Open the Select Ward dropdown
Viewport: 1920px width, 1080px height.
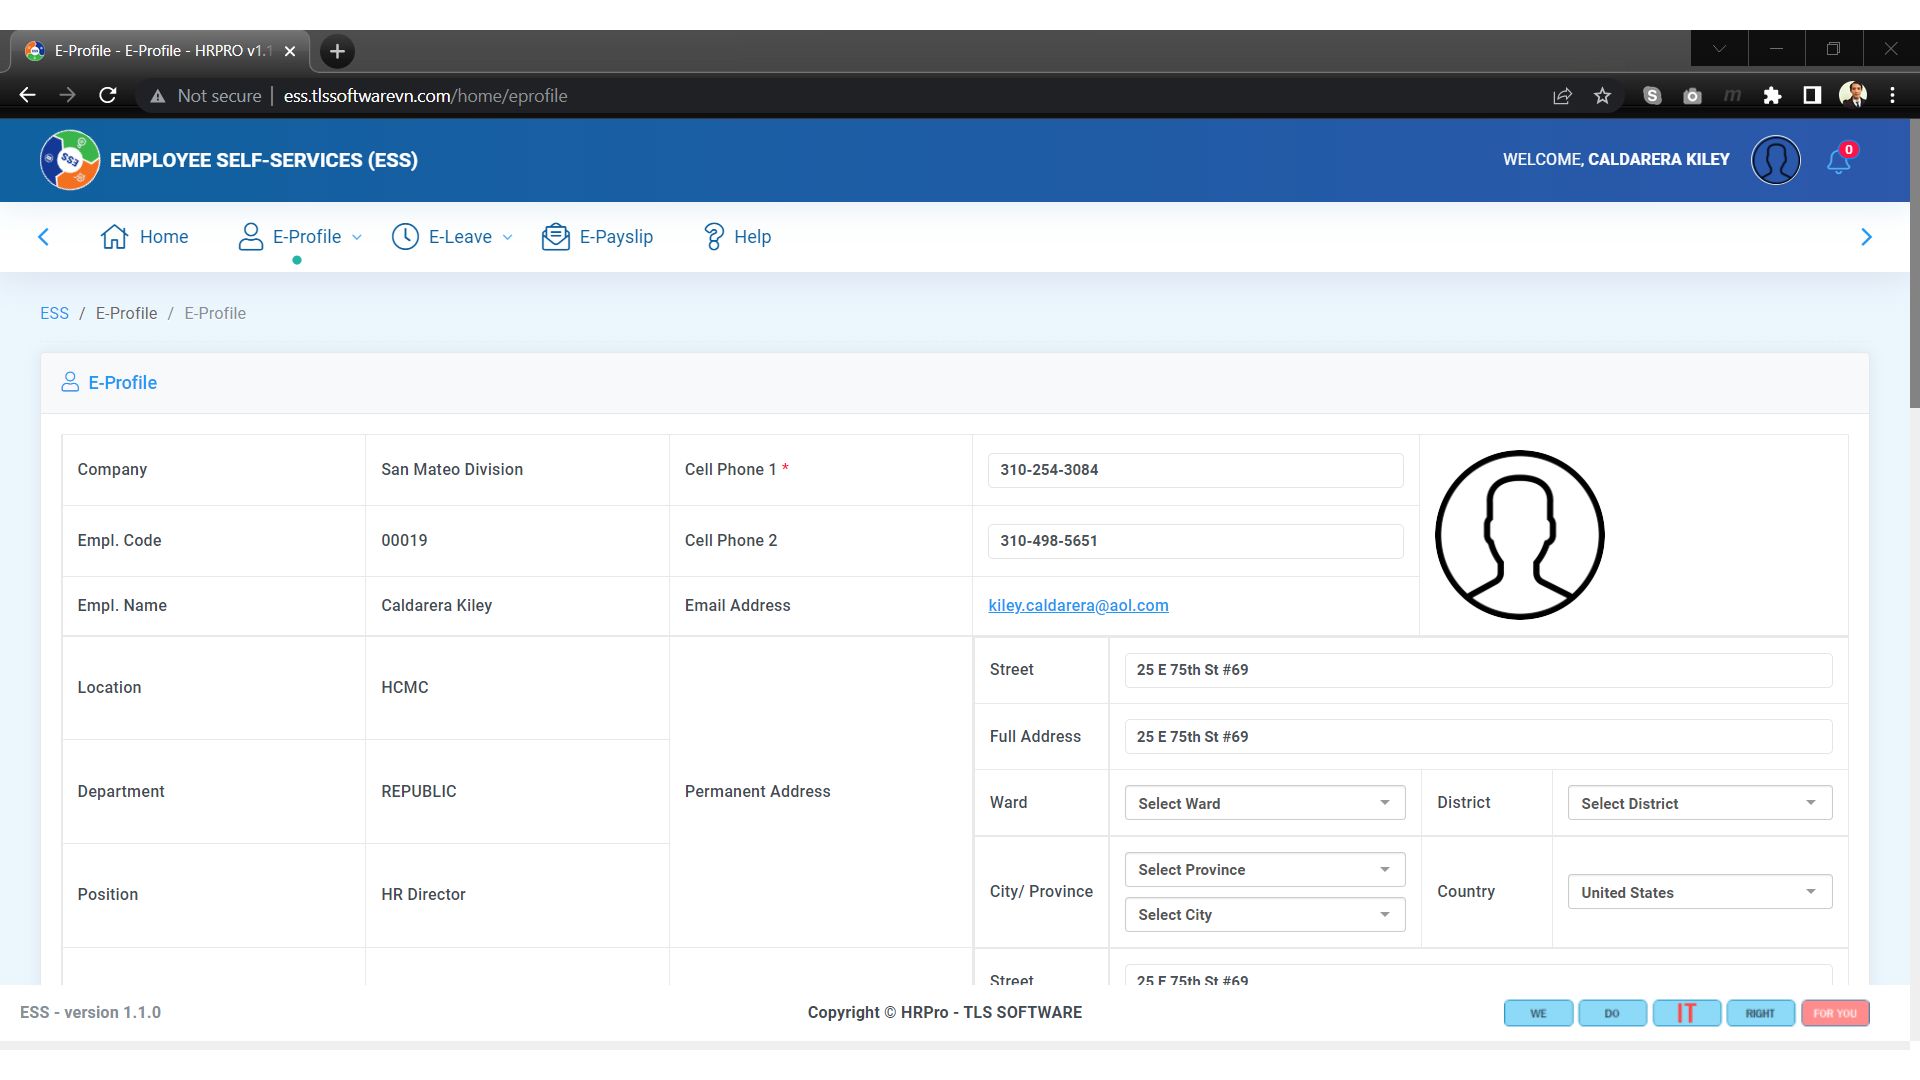pos(1264,803)
